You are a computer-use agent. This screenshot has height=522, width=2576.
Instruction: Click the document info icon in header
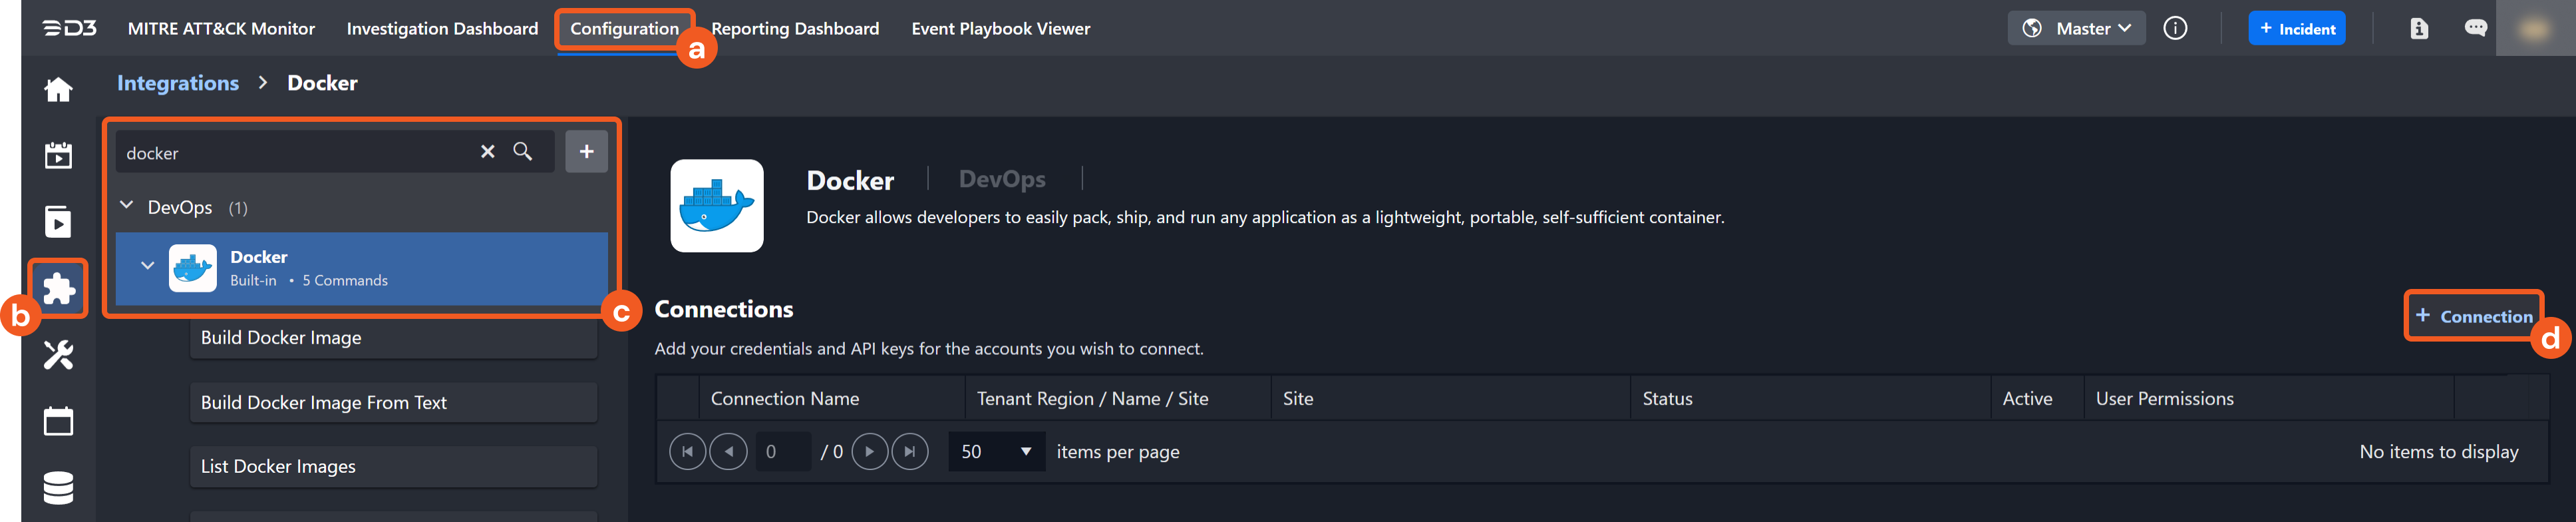[x=2419, y=27]
